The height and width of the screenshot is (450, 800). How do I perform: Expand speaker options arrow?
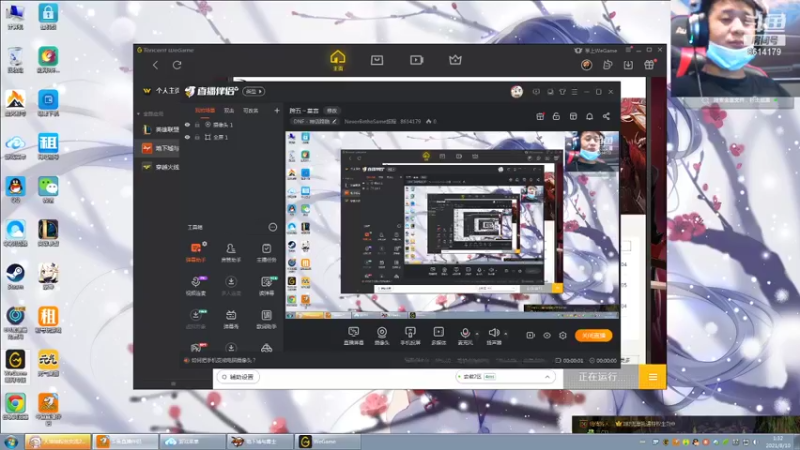[x=506, y=334]
